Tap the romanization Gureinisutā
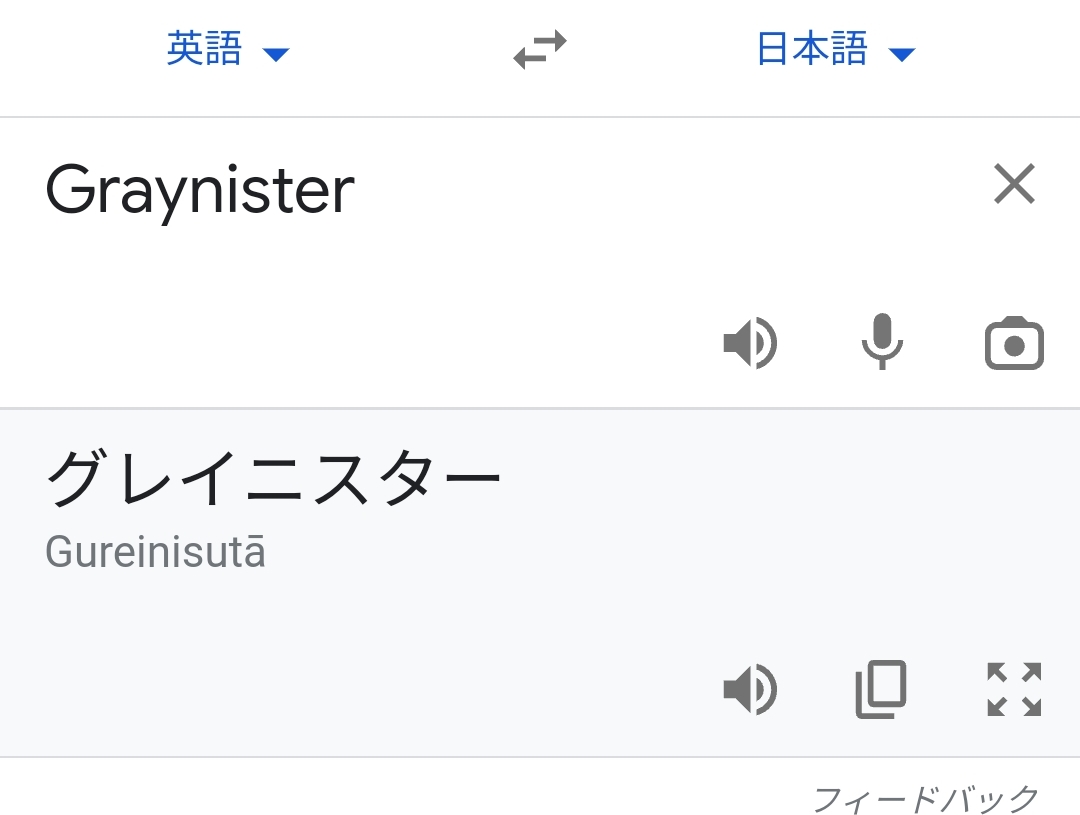The width and height of the screenshot is (1080, 815). click(x=156, y=553)
